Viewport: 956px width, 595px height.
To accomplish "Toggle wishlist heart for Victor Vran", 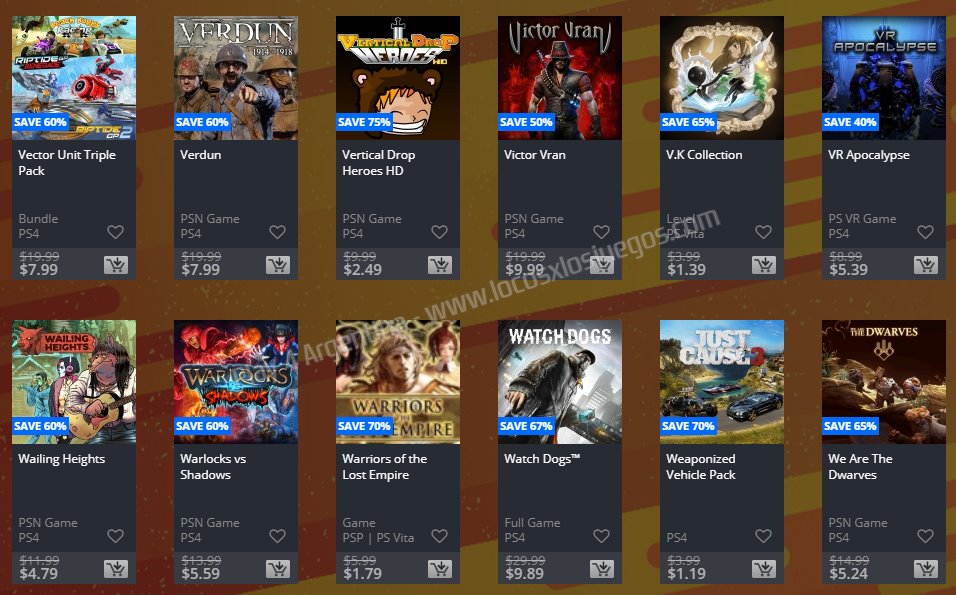I will point(601,232).
